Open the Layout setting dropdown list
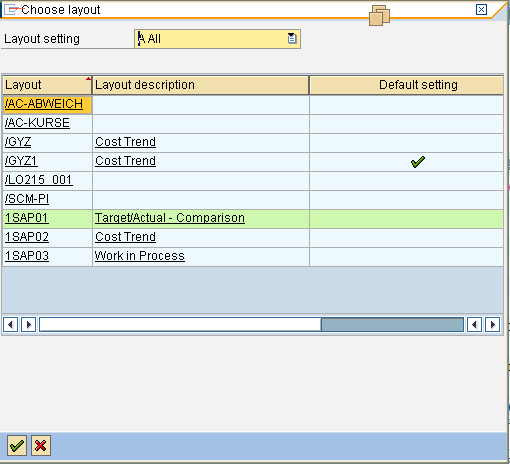This screenshot has width=510, height=464. point(292,39)
